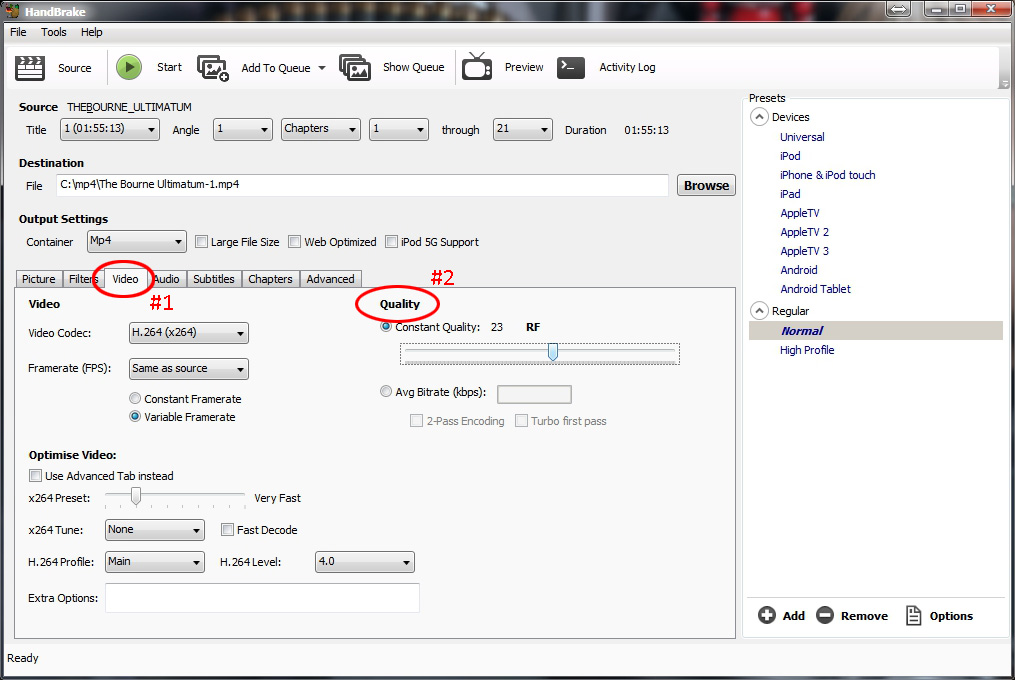Open the Tools menu
The image size is (1015, 680).
(x=54, y=32)
